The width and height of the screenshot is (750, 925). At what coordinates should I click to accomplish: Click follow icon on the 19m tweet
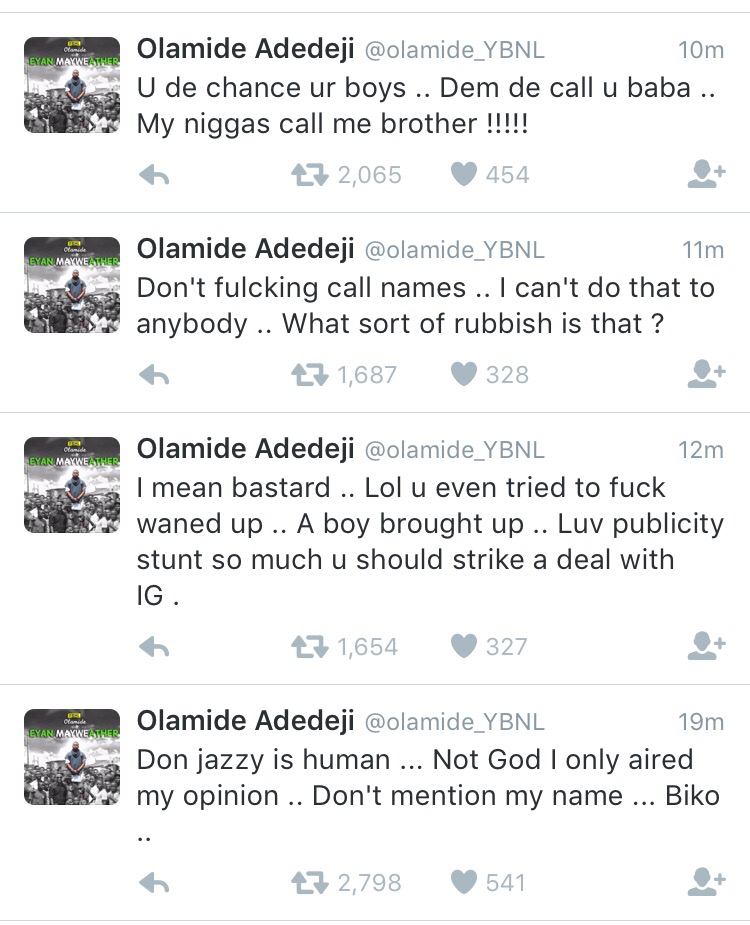pos(706,883)
